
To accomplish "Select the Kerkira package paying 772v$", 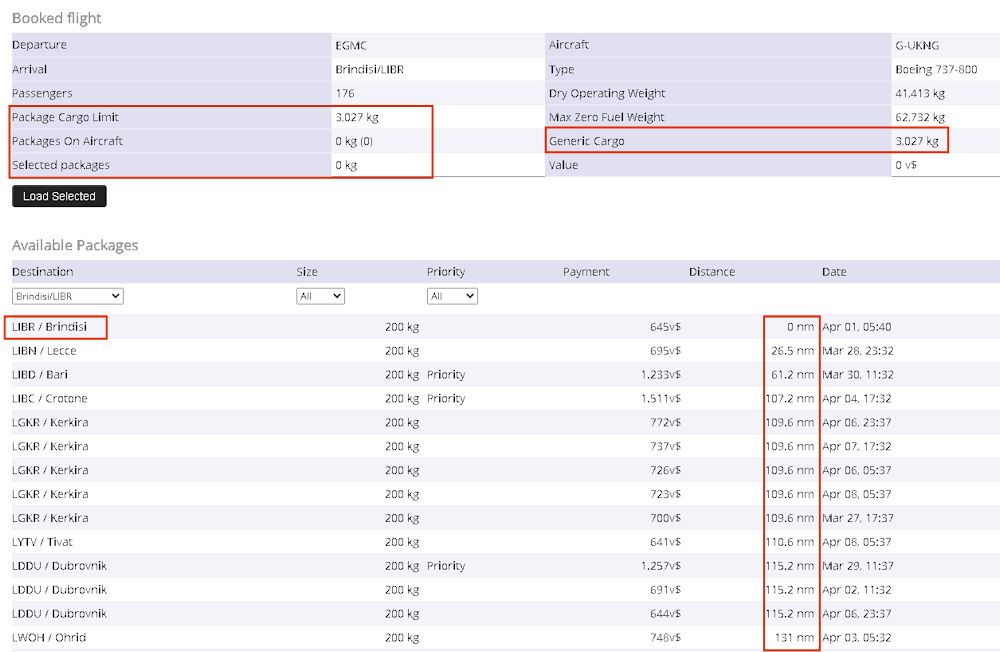I will [x=50, y=423].
